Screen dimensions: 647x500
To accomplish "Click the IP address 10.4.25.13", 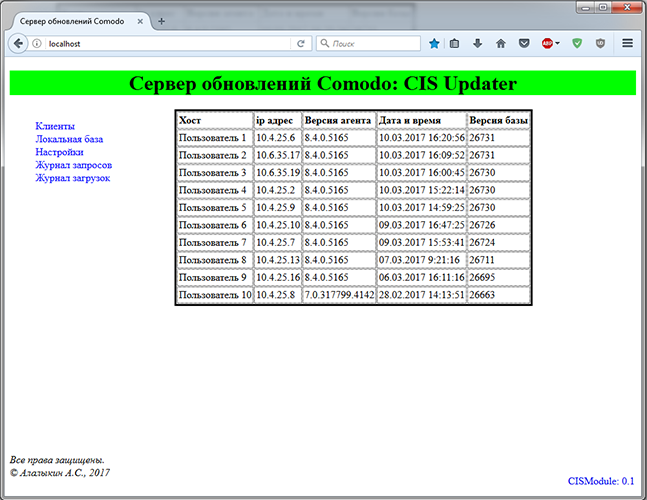I will pyautogui.click(x=278, y=260).
